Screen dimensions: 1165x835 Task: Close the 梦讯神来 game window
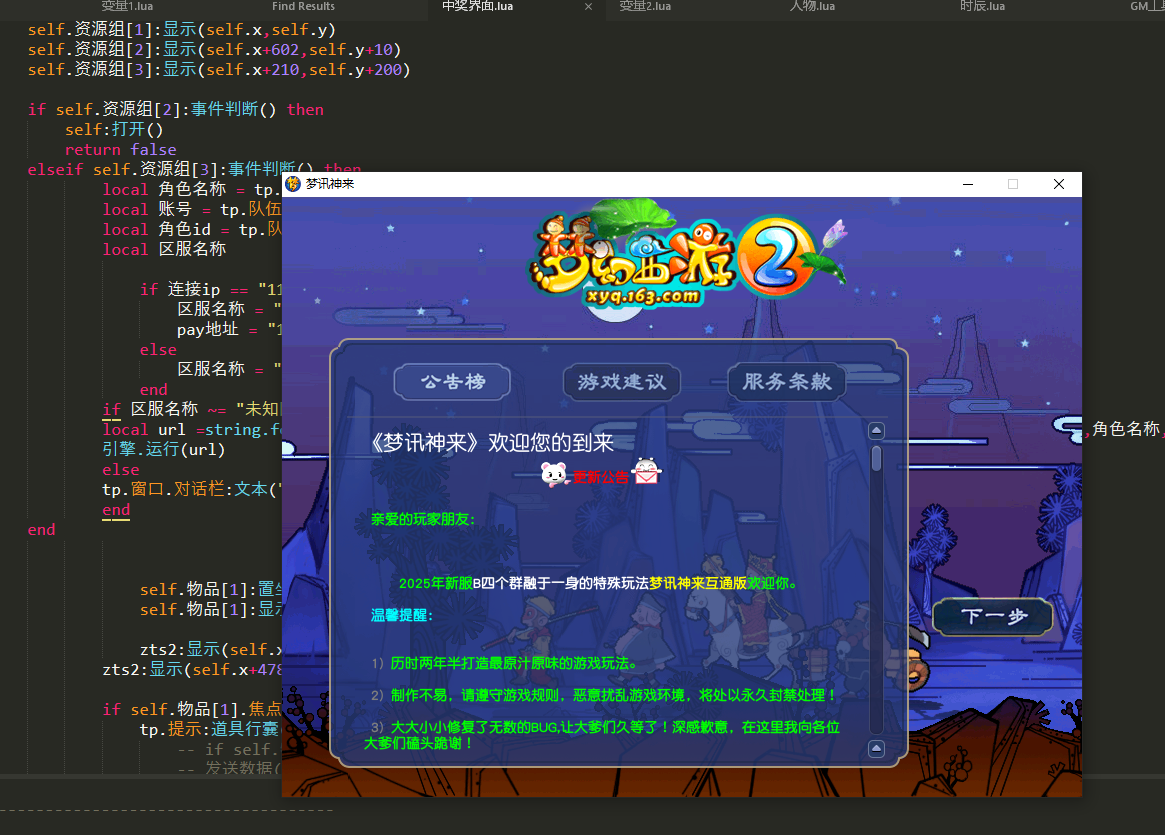(x=1059, y=184)
